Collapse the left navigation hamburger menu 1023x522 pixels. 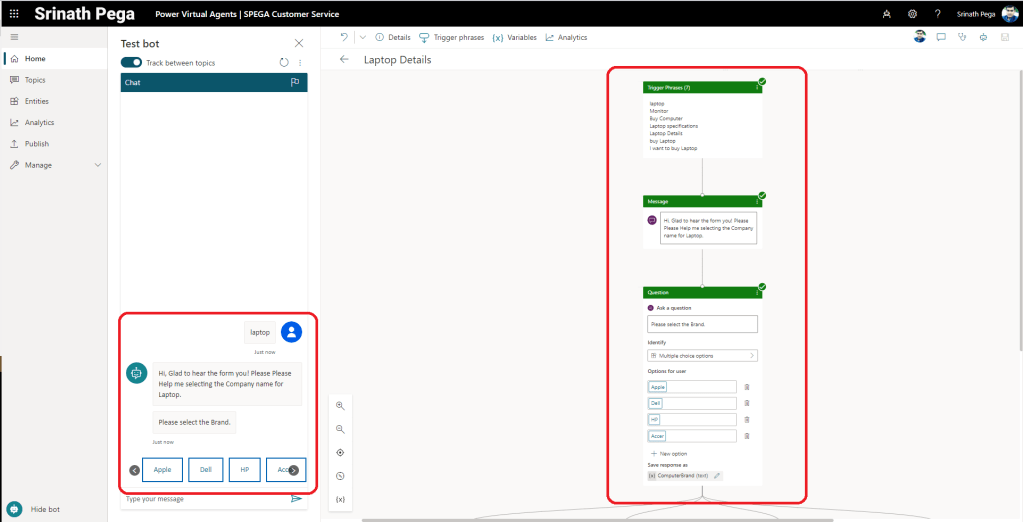coord(14,37)
